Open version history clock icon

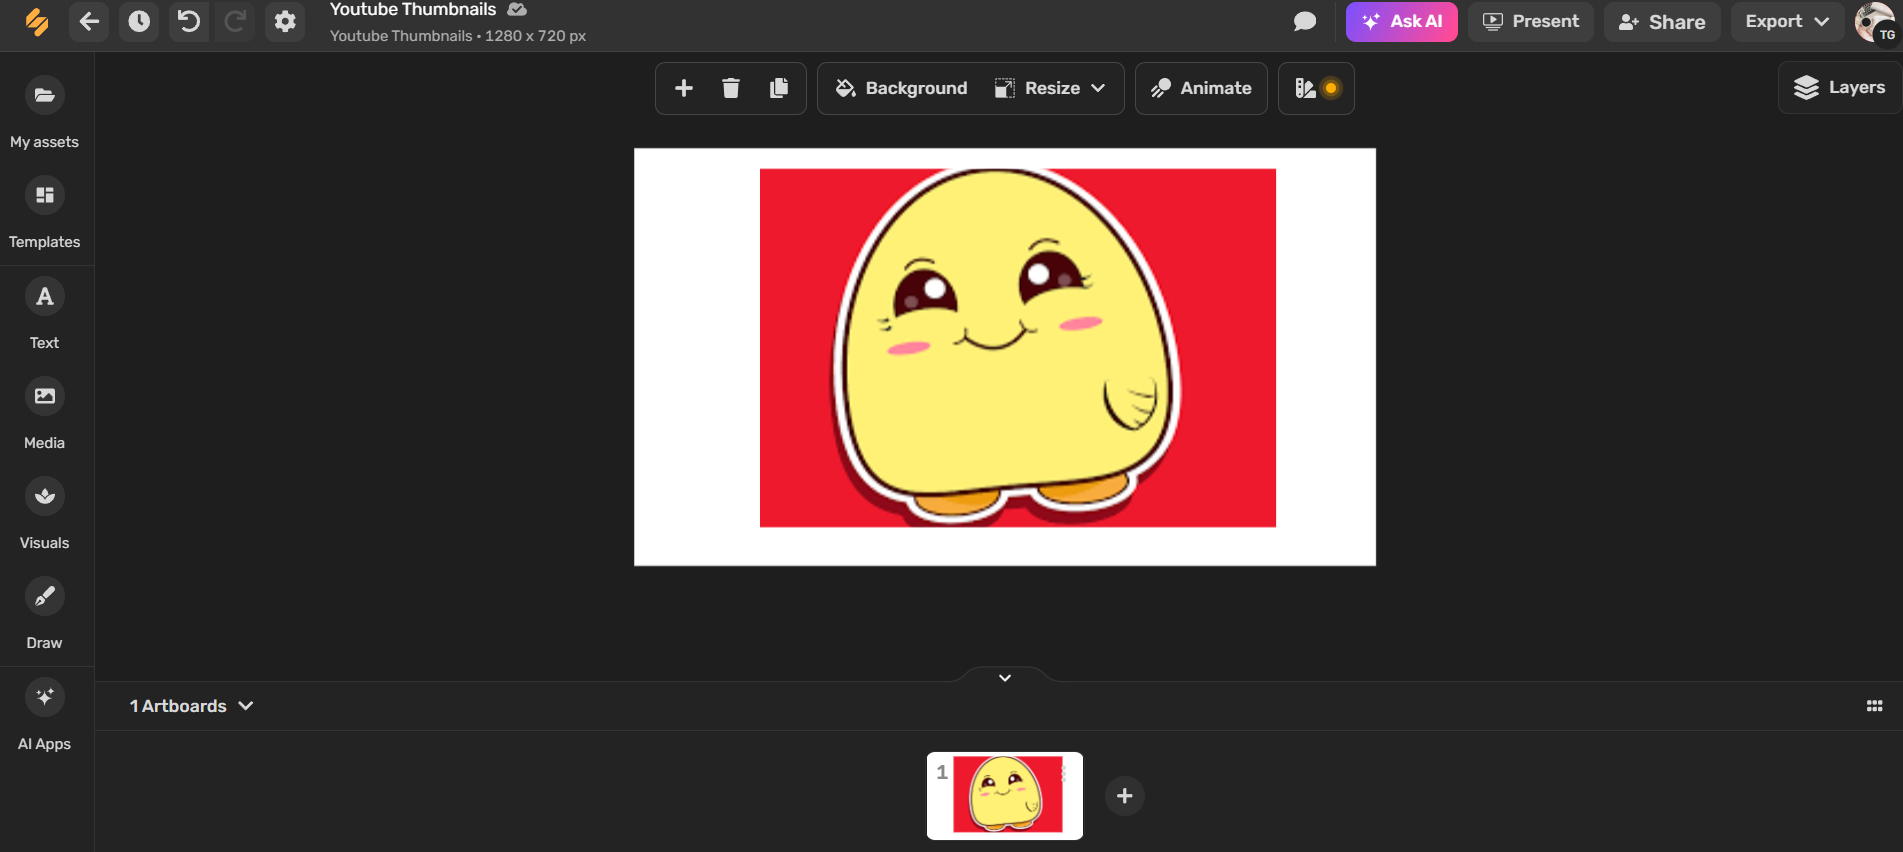click(x=139, y=21)
